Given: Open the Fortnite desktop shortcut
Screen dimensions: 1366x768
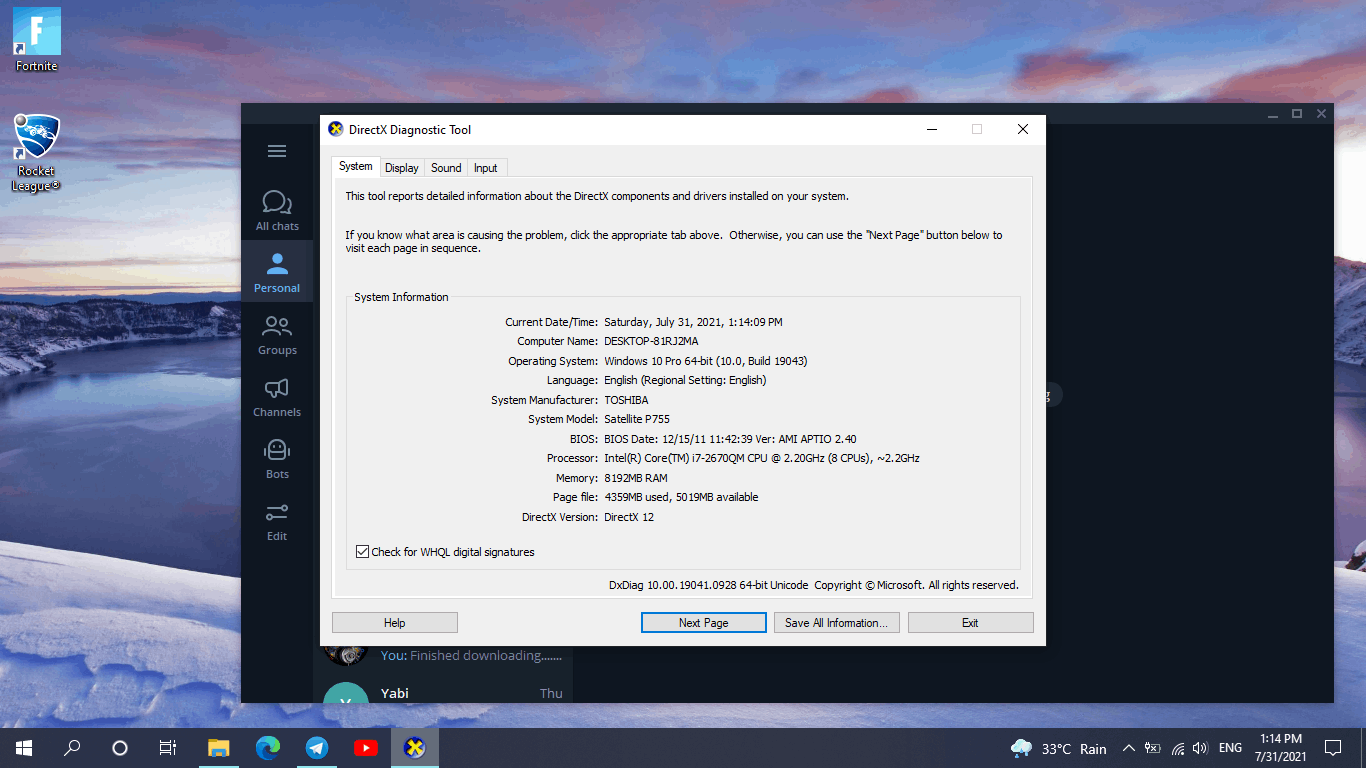Looking at the screenshot, I should [37, 40].
